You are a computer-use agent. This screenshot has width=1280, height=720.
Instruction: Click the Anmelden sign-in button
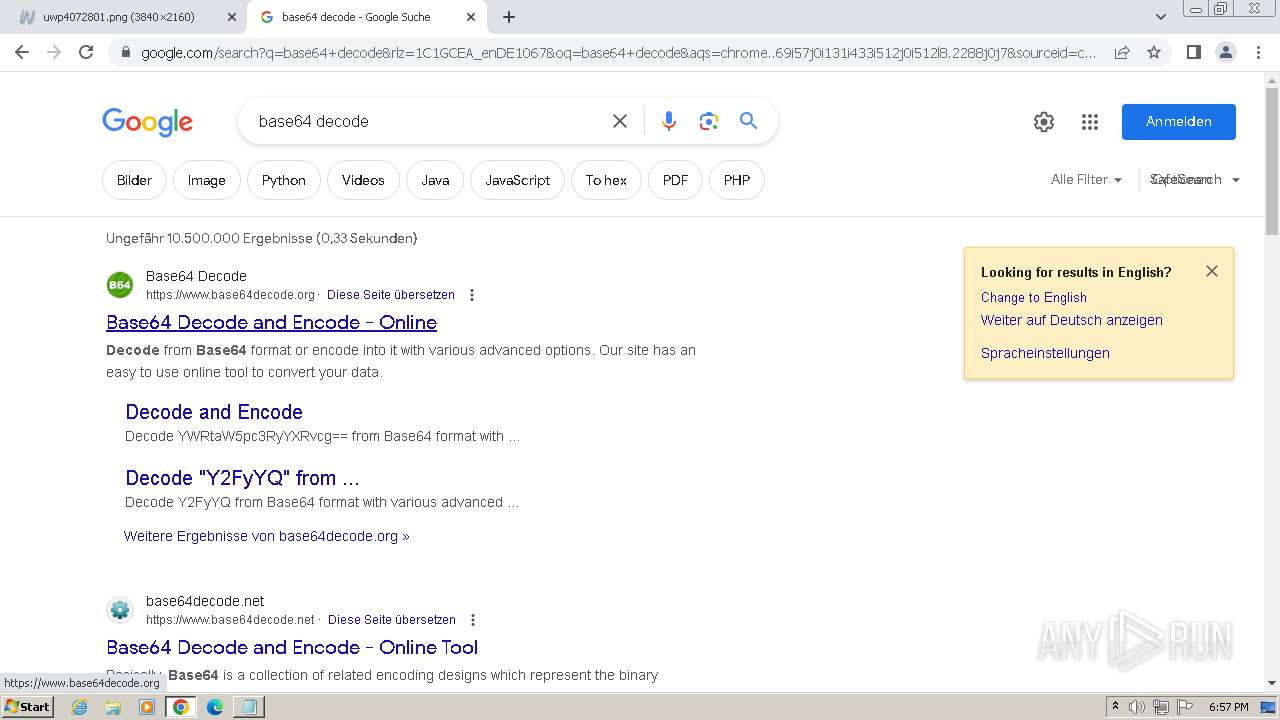(1178, 121)
